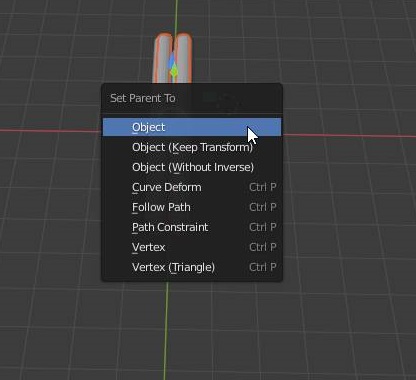
Task: Select Vertex (Triangle) parent option
Action: coord(192,267)
